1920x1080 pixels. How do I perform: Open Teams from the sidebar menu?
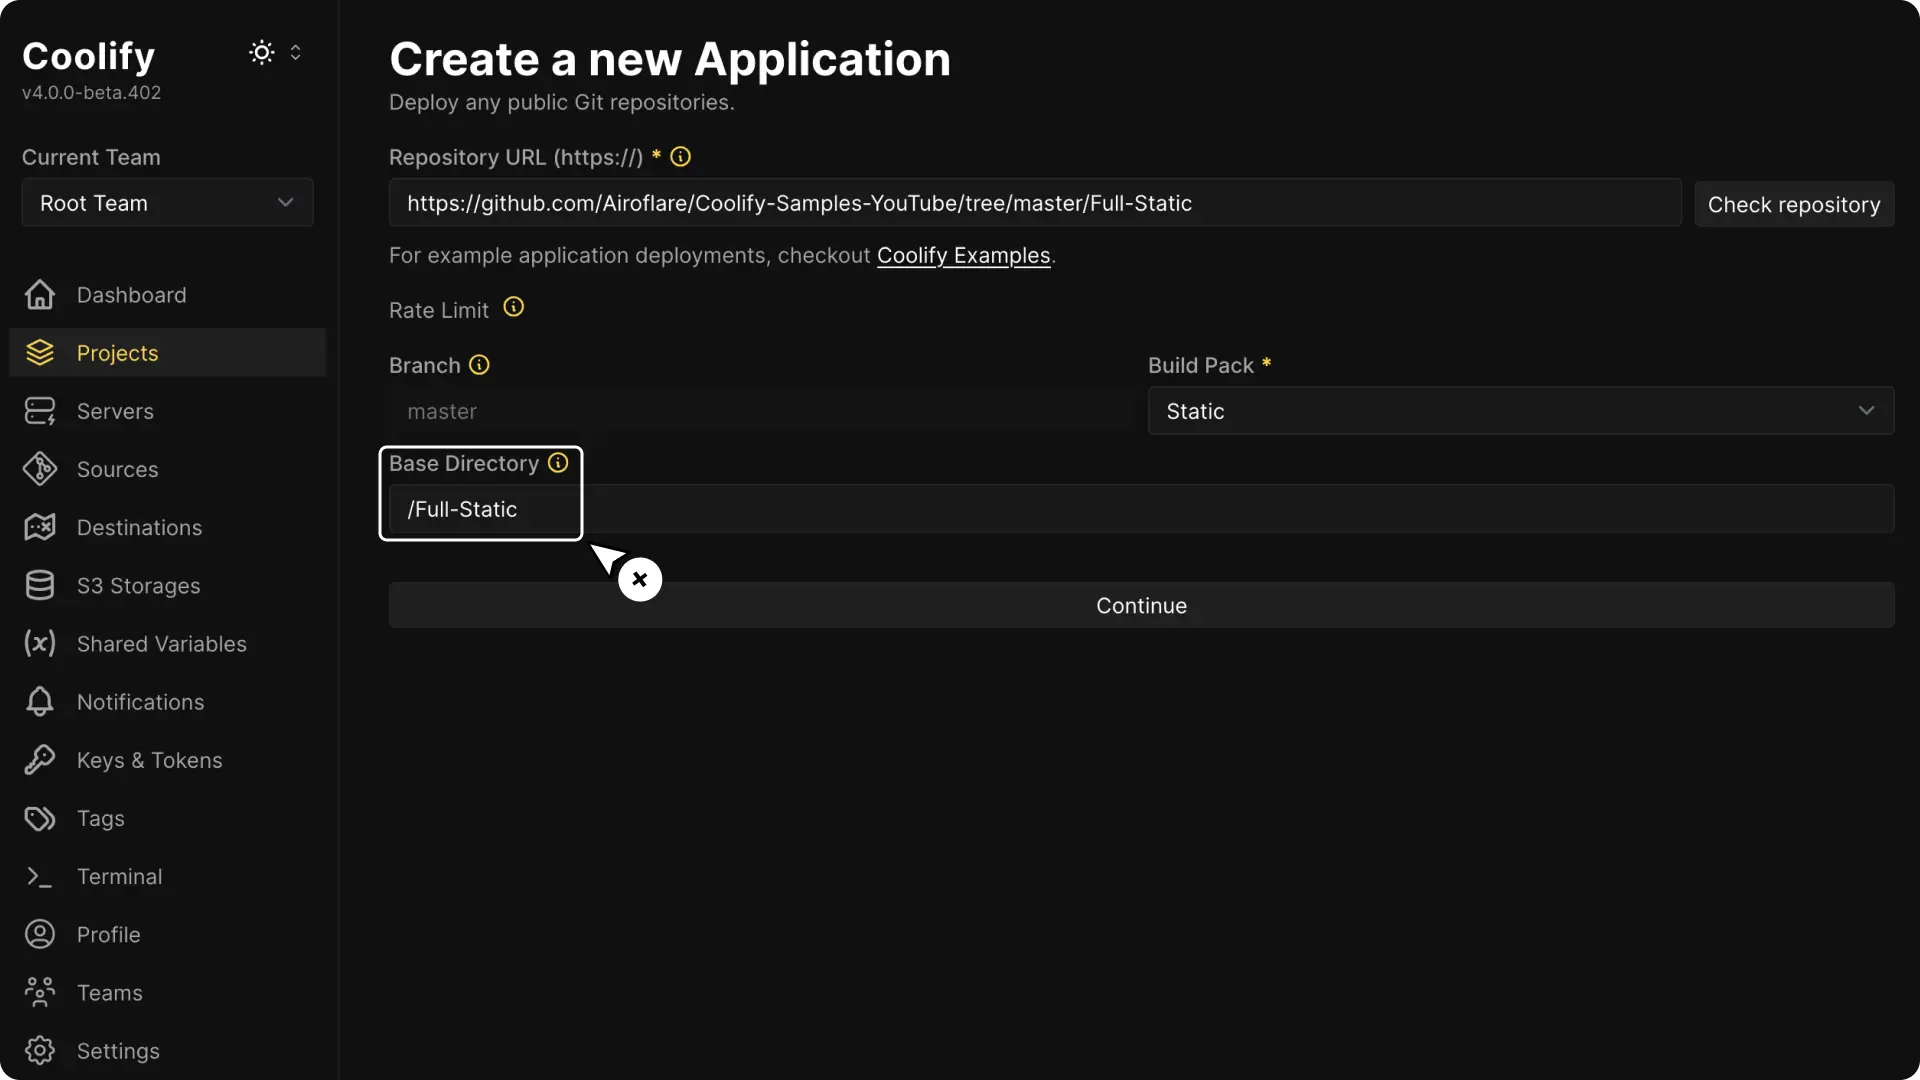point(109,992)
